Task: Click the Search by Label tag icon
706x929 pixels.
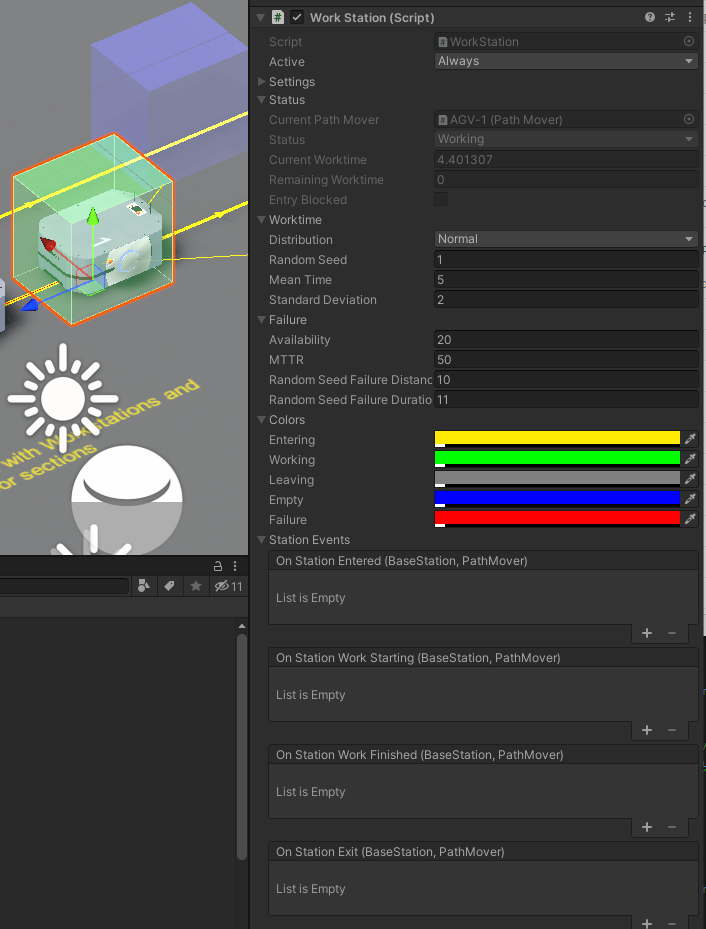Action: pyautogui.click(x=170, y=586)
